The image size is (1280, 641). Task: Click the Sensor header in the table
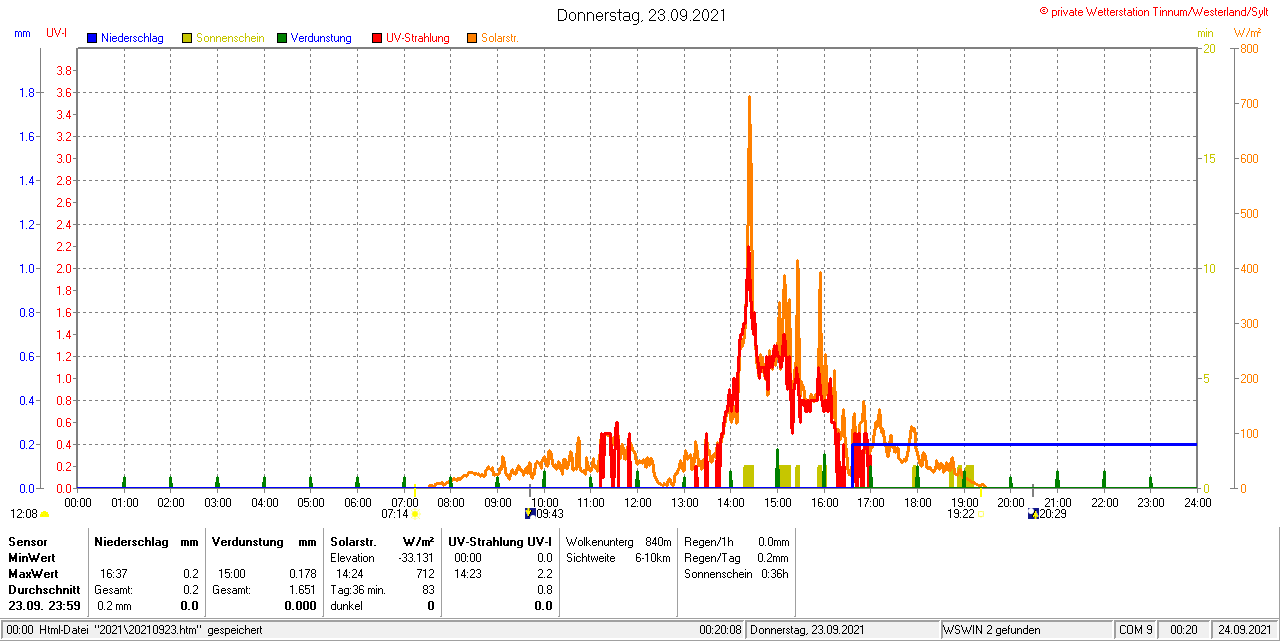tap(27, 541)
